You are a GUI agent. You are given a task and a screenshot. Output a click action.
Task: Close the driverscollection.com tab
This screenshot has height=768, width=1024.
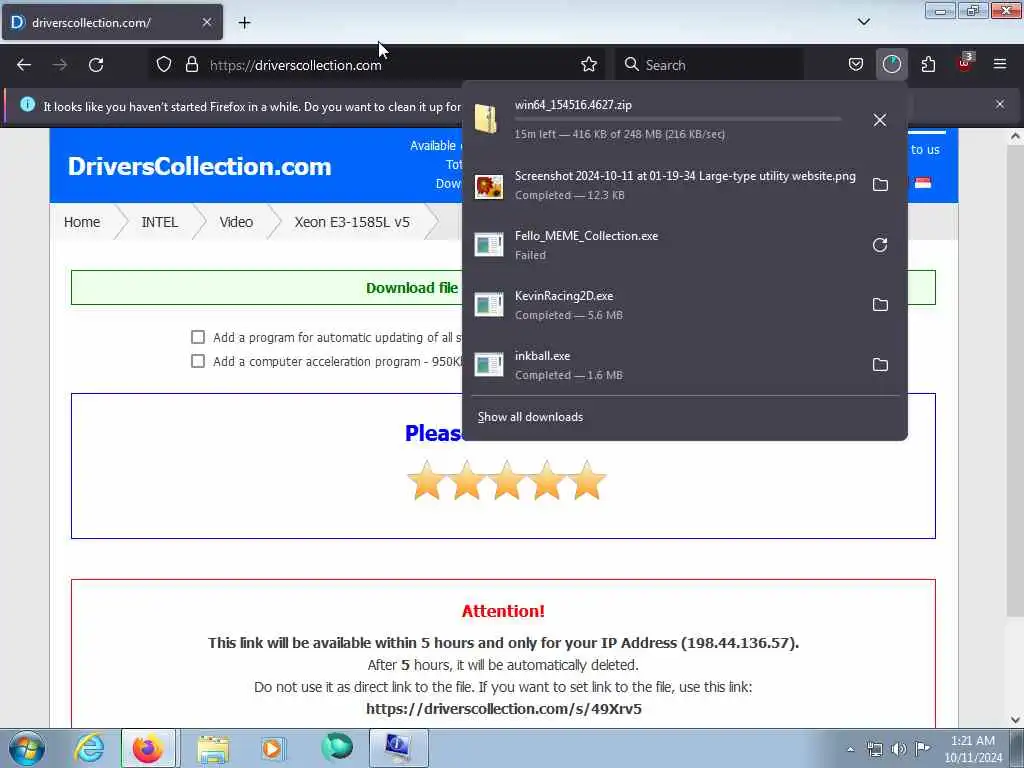206,22
